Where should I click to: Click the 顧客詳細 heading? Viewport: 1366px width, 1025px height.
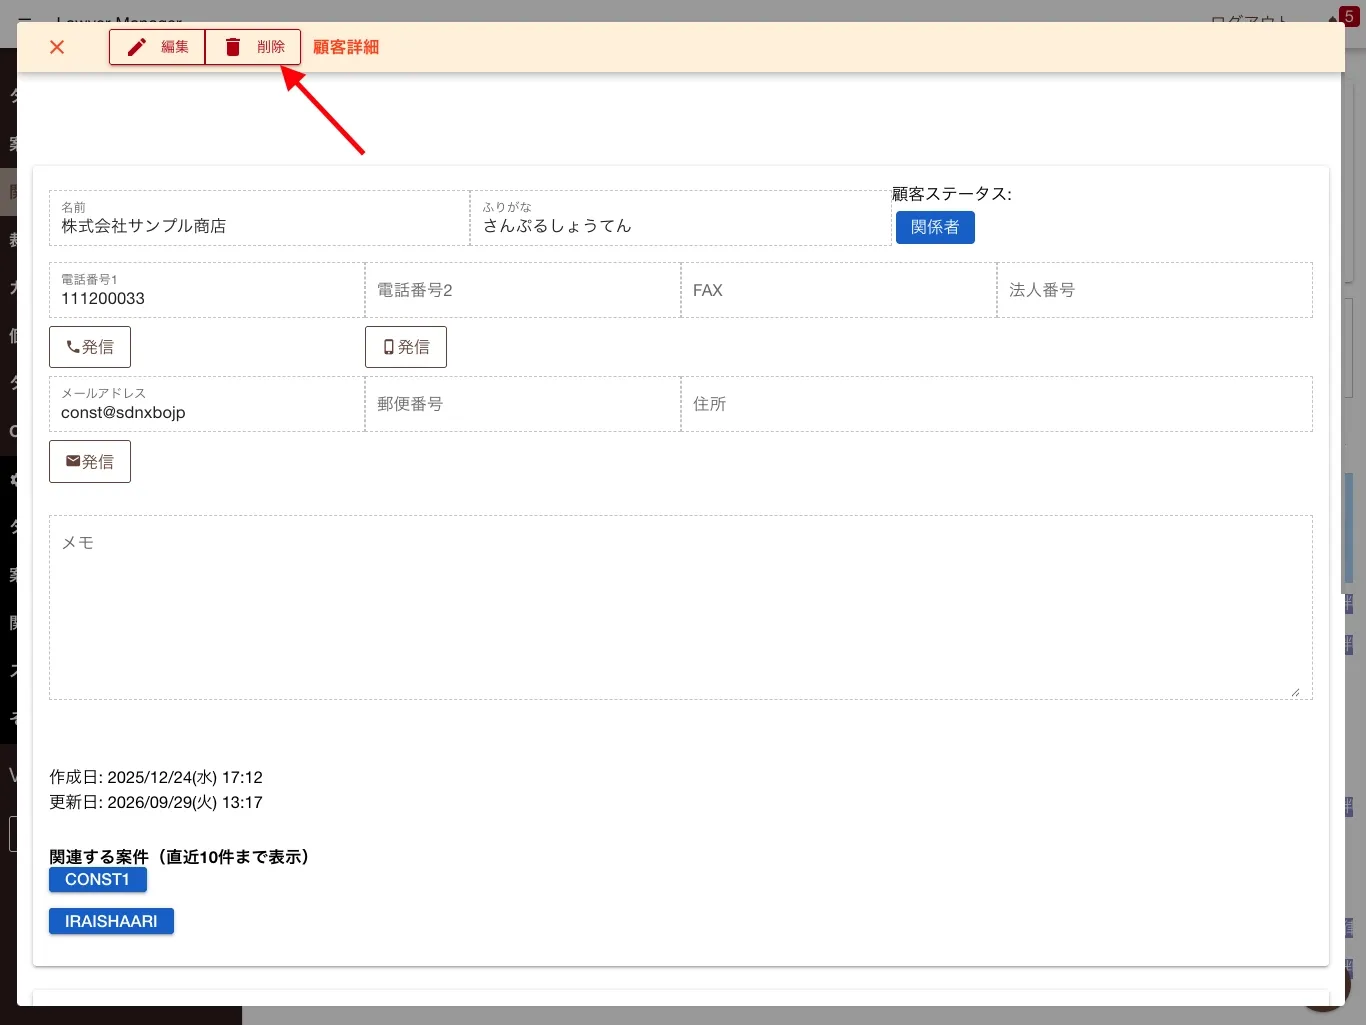346,47
